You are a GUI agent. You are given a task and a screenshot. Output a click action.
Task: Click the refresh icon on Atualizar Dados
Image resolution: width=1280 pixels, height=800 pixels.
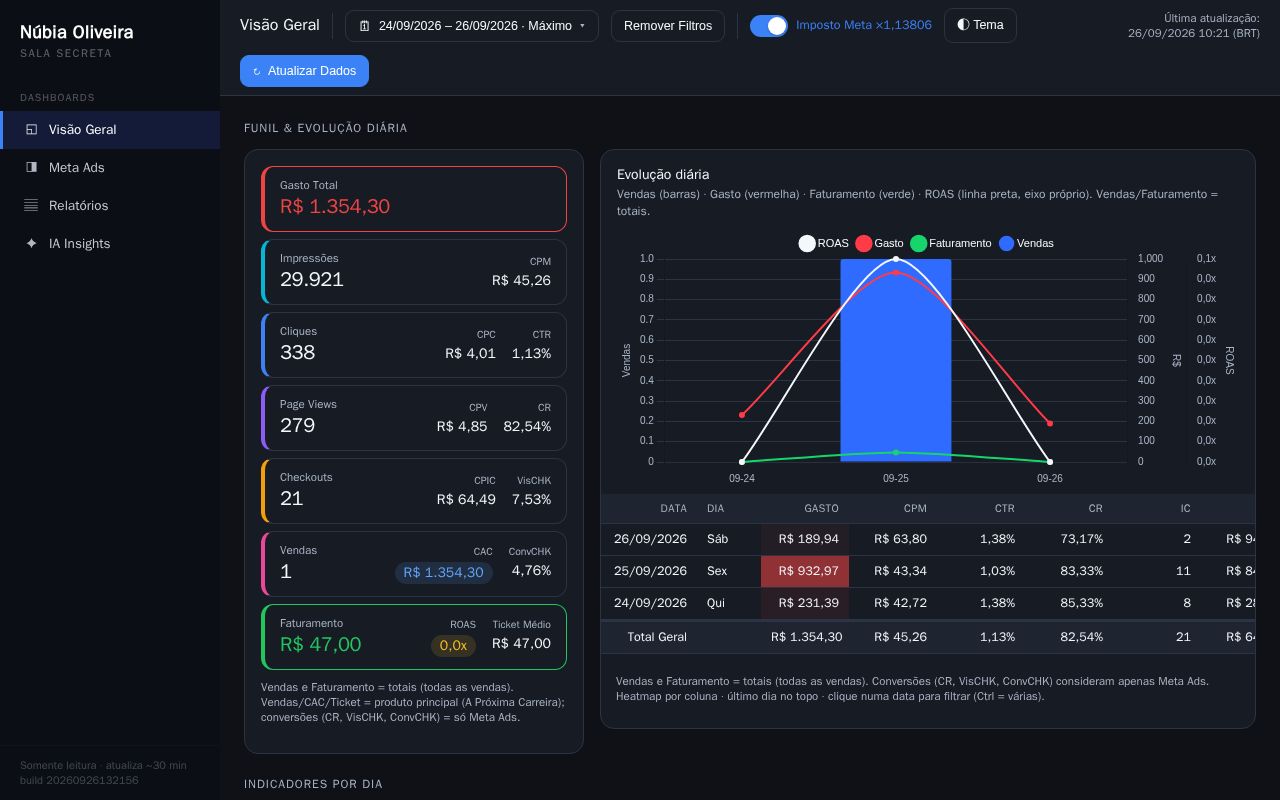[x=257, y=72]
